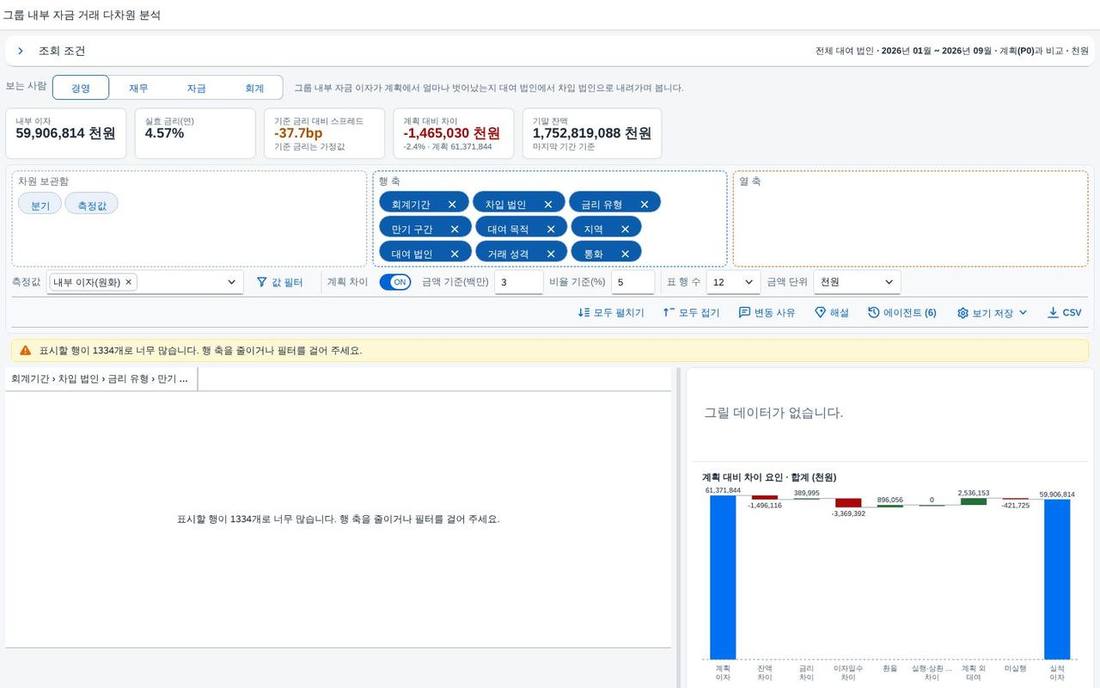1100x688 pixels.
Task: Click the 회계기간 row axis chip label
Action: pyautogui.click(x=410, y=204)
